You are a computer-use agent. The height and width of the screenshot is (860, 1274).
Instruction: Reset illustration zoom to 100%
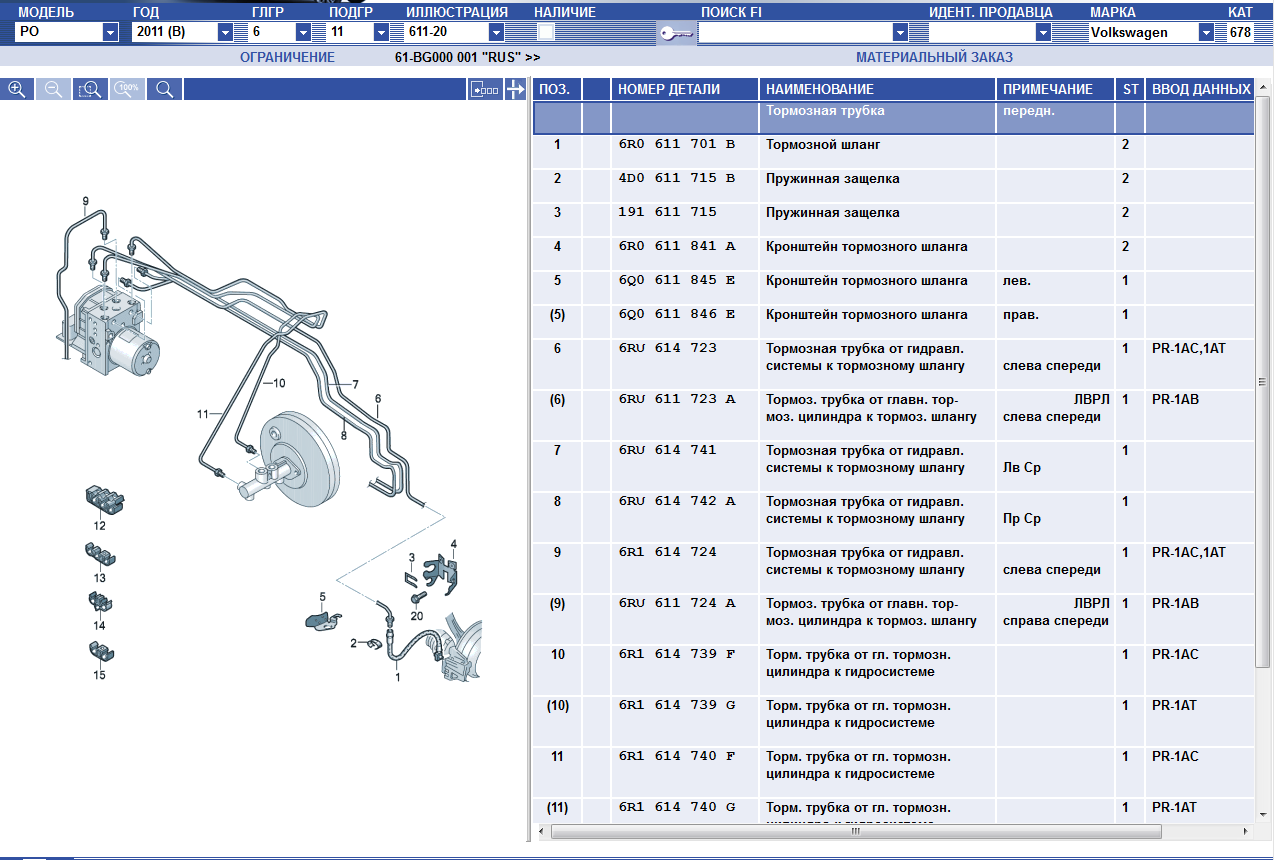tap(127, 89)
